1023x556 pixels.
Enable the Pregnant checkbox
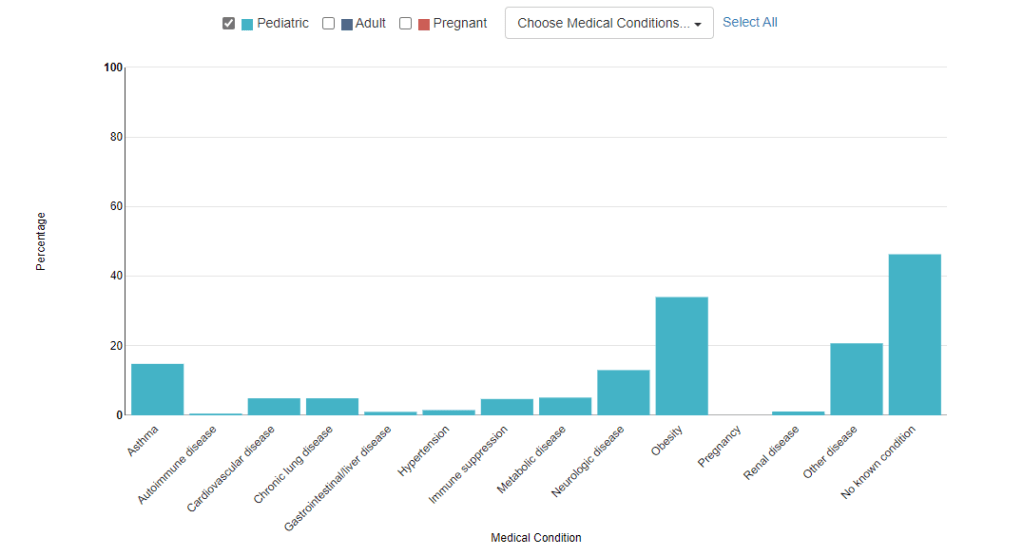405,24
